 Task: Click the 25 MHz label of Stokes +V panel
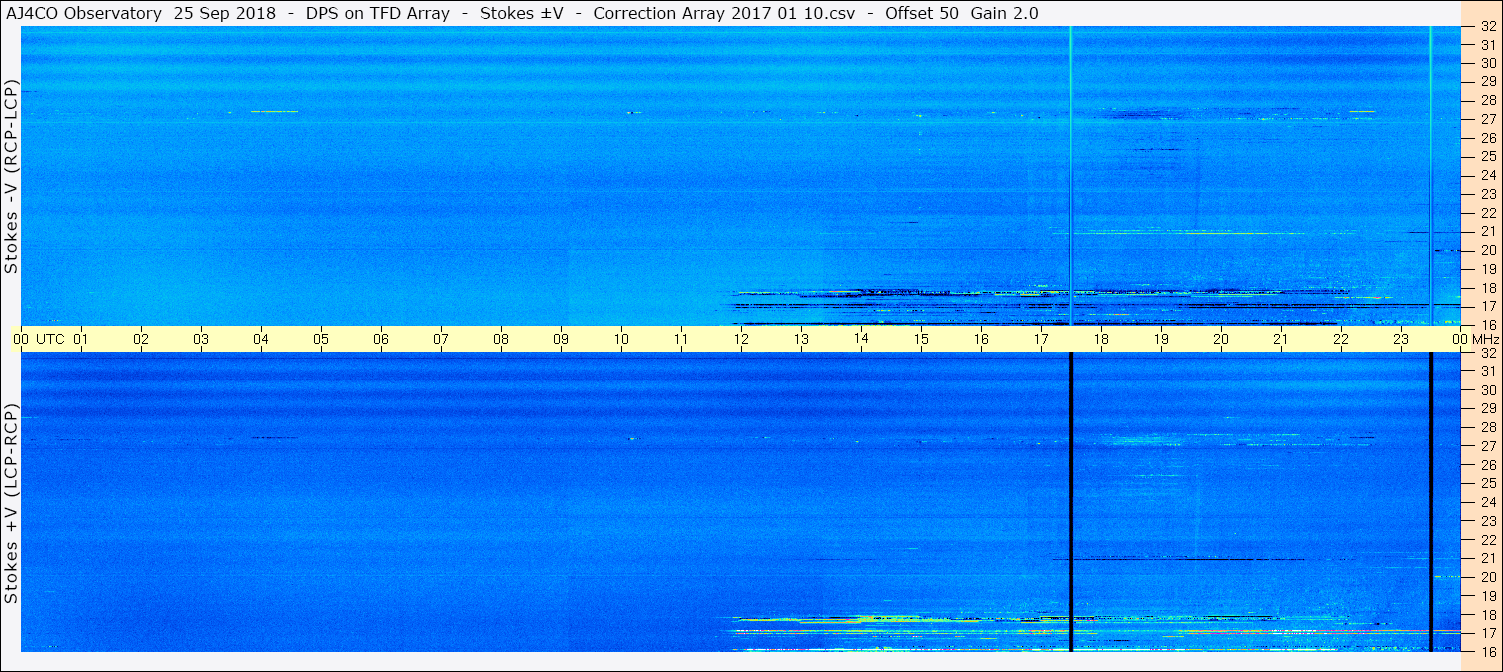(1487, 483)
